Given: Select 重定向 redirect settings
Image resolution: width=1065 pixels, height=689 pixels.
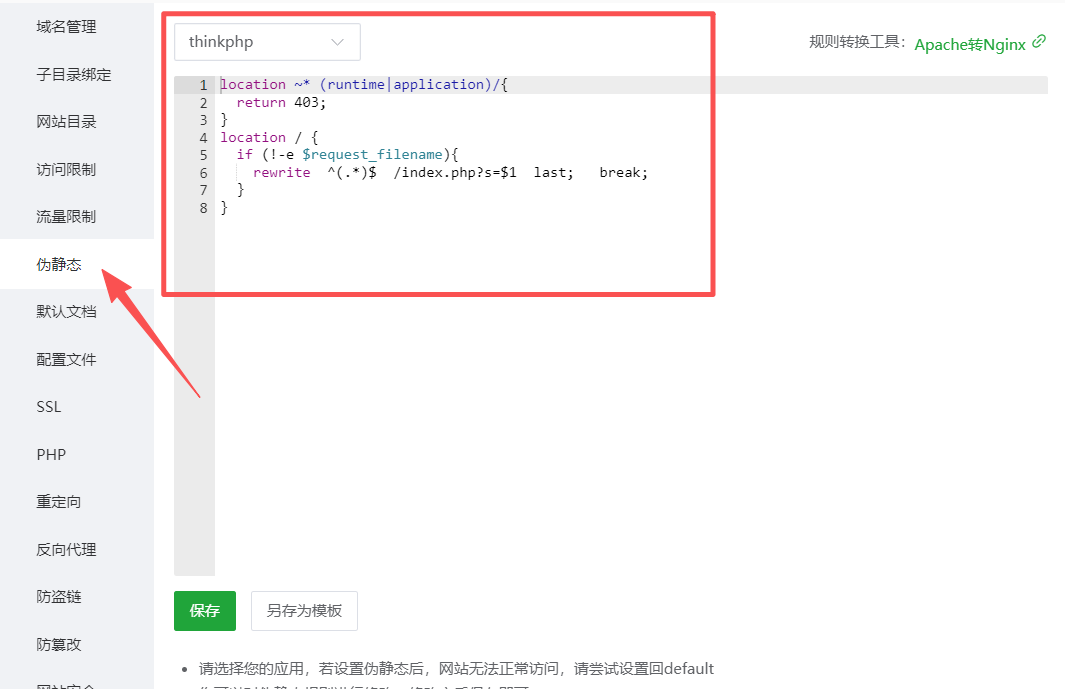Looking at the screenshot, I should pos(57,501).
